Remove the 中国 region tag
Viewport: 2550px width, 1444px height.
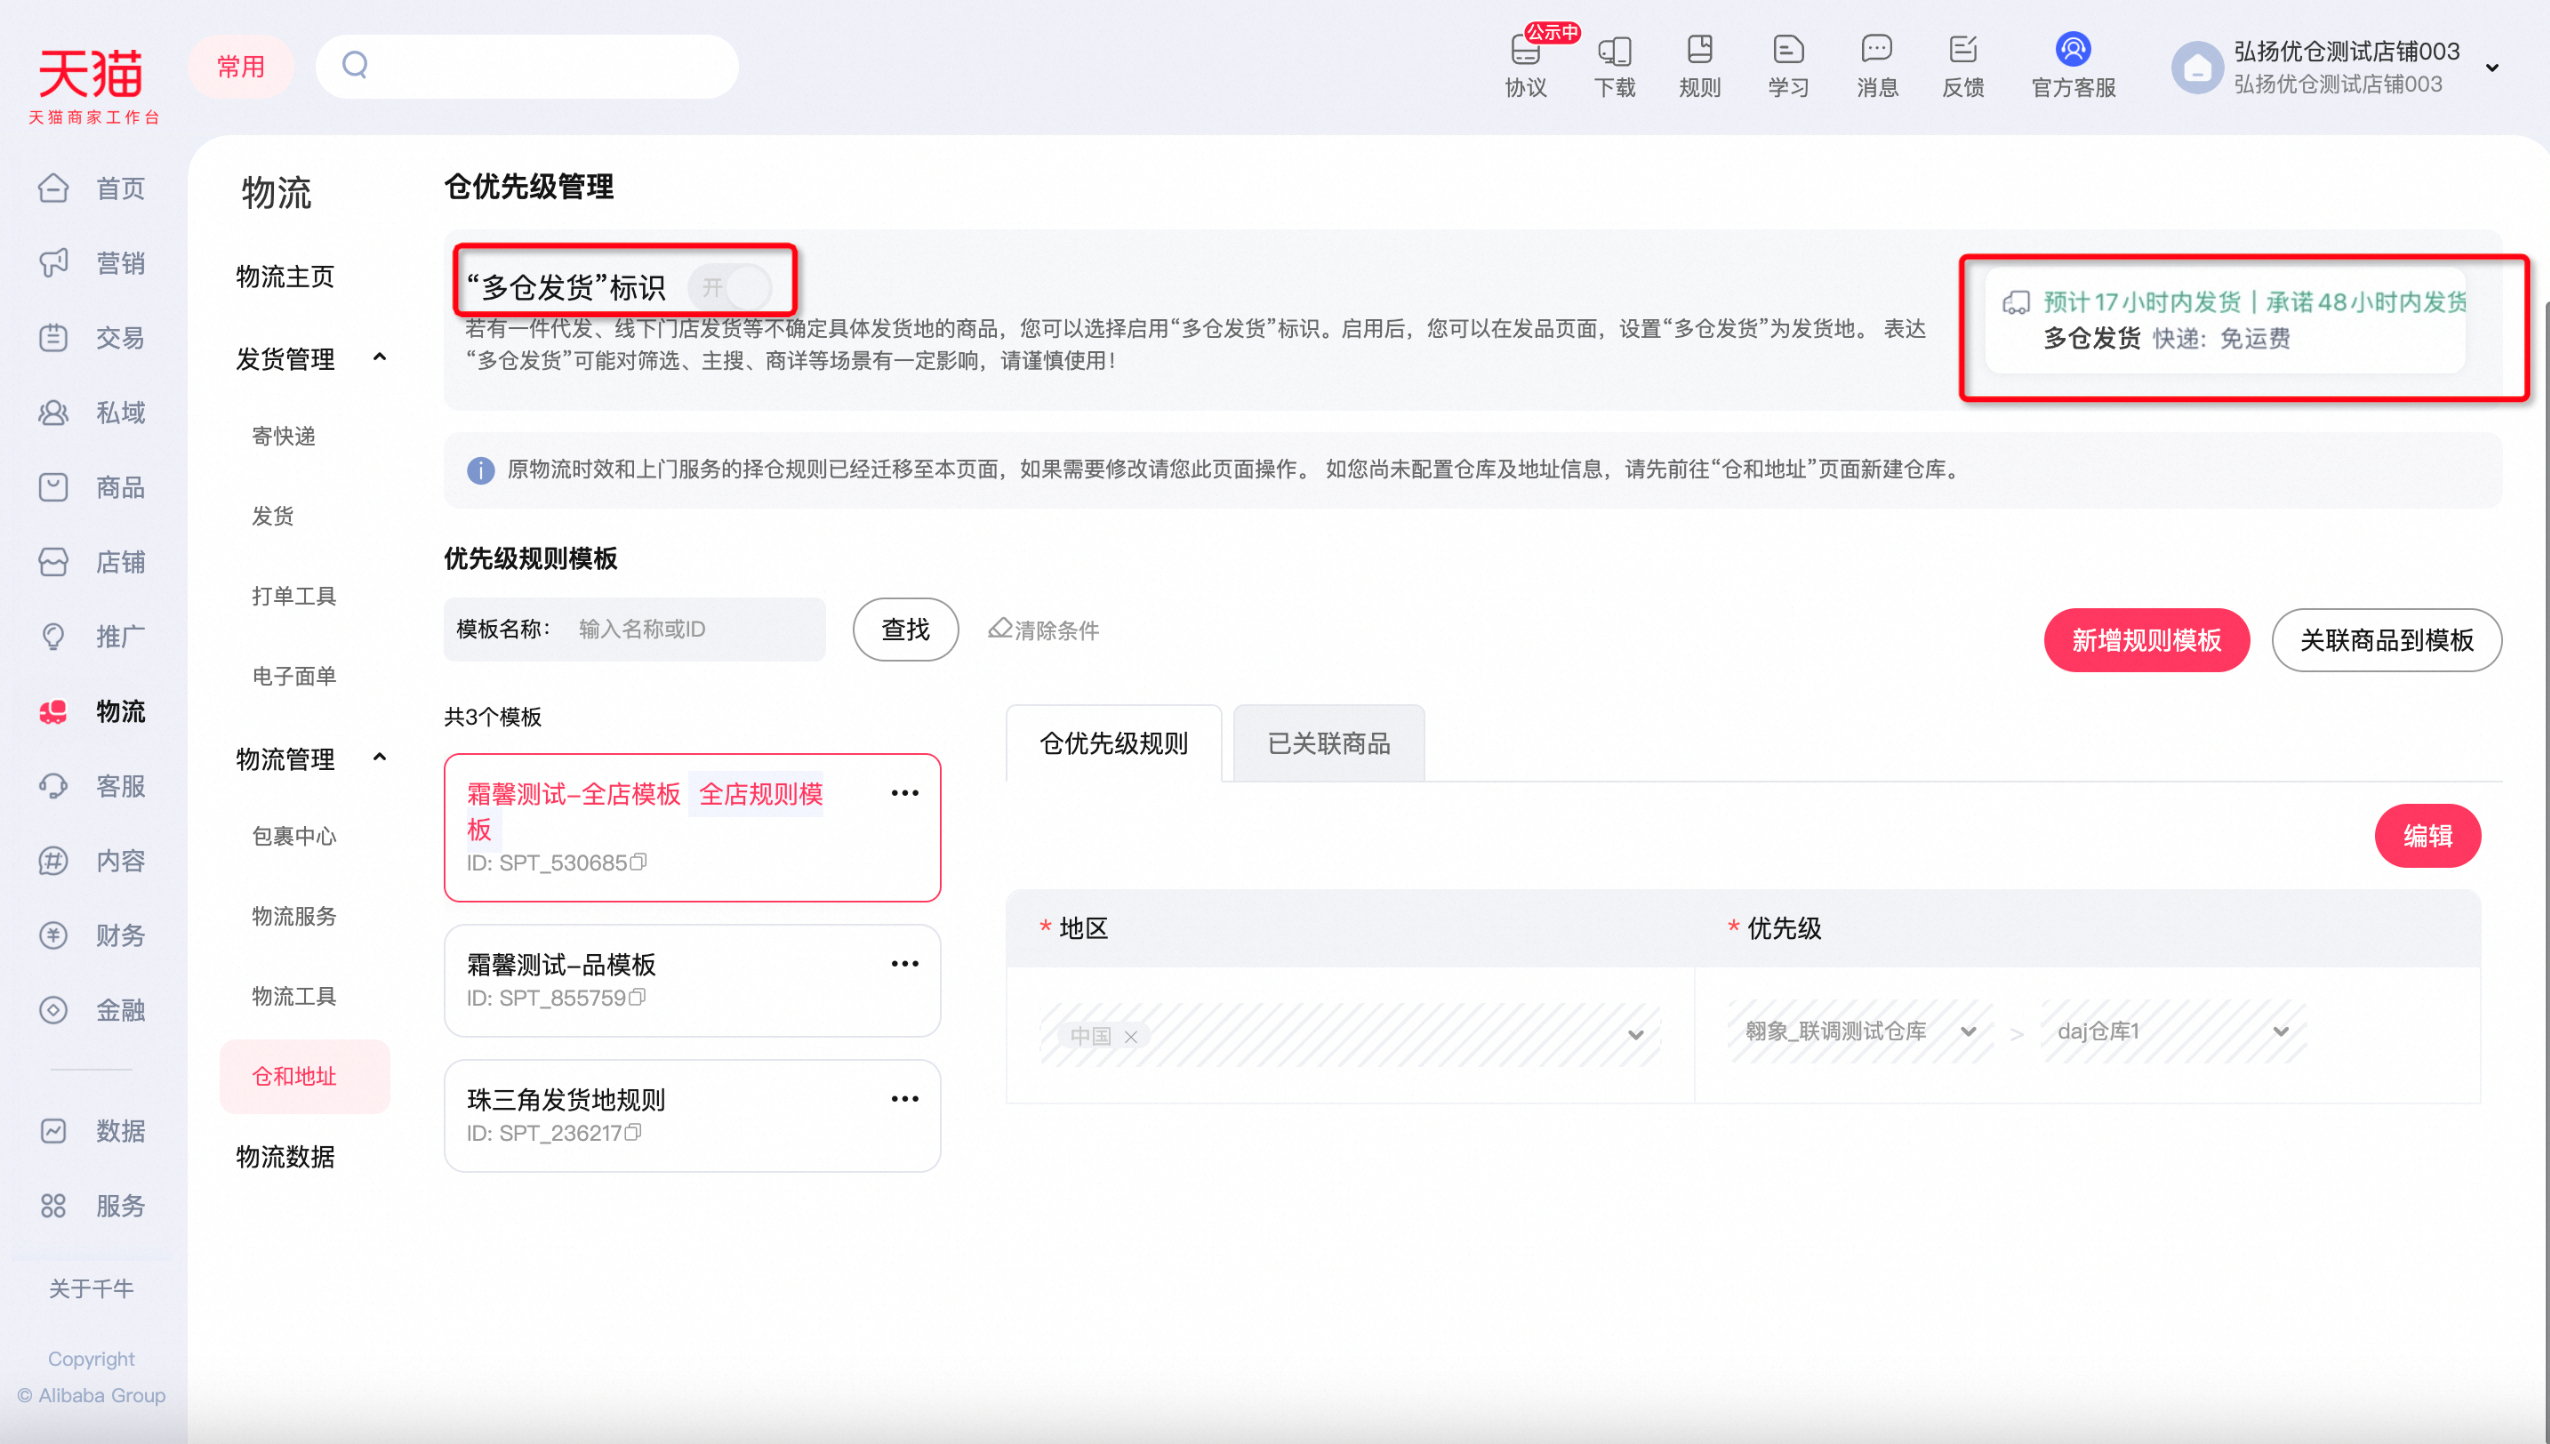coord(1131,1037)
